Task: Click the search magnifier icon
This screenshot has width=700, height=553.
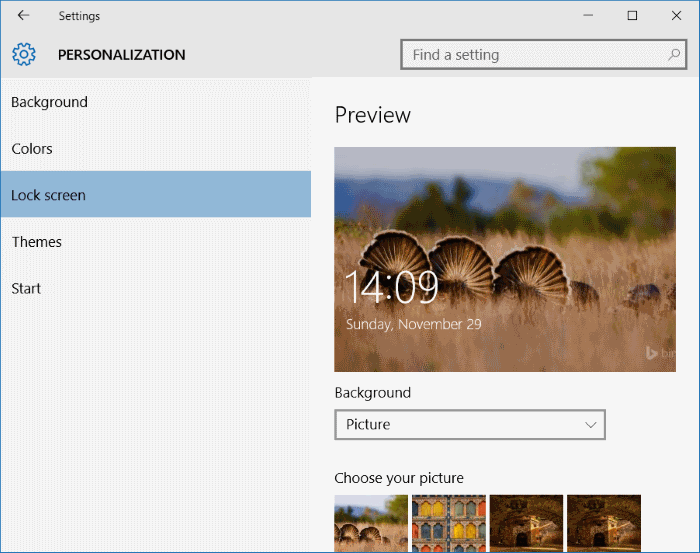Action: [x=674, y=54]
